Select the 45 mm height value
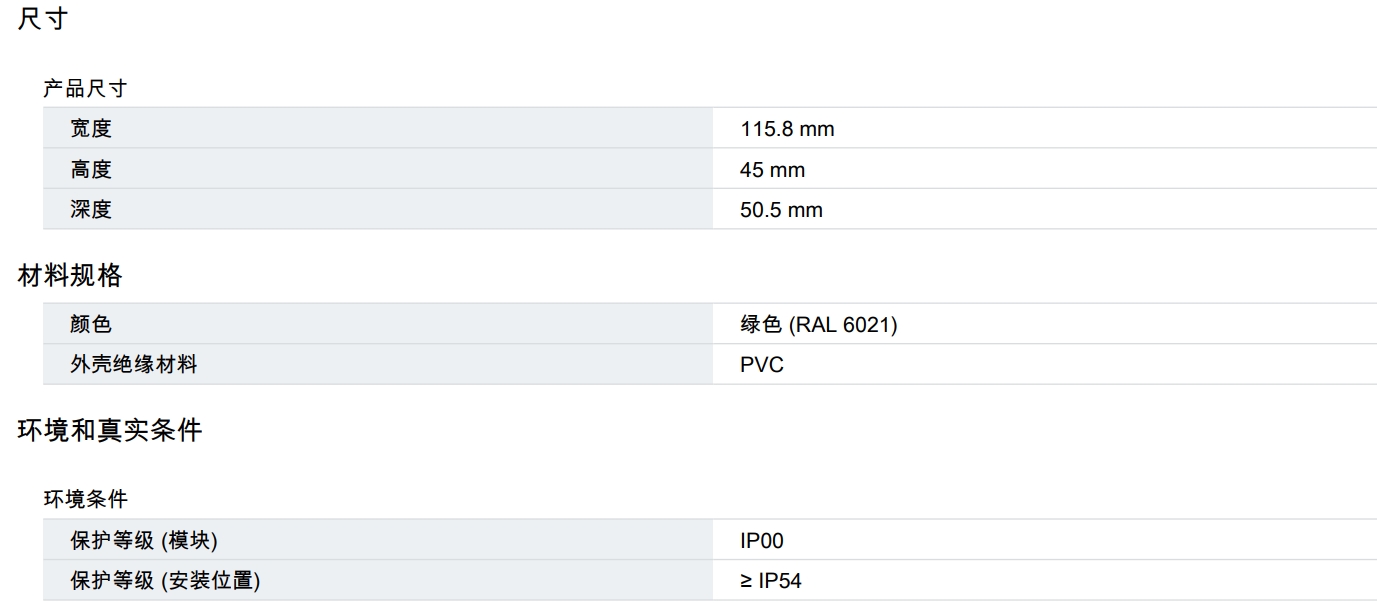 (772, 170)
